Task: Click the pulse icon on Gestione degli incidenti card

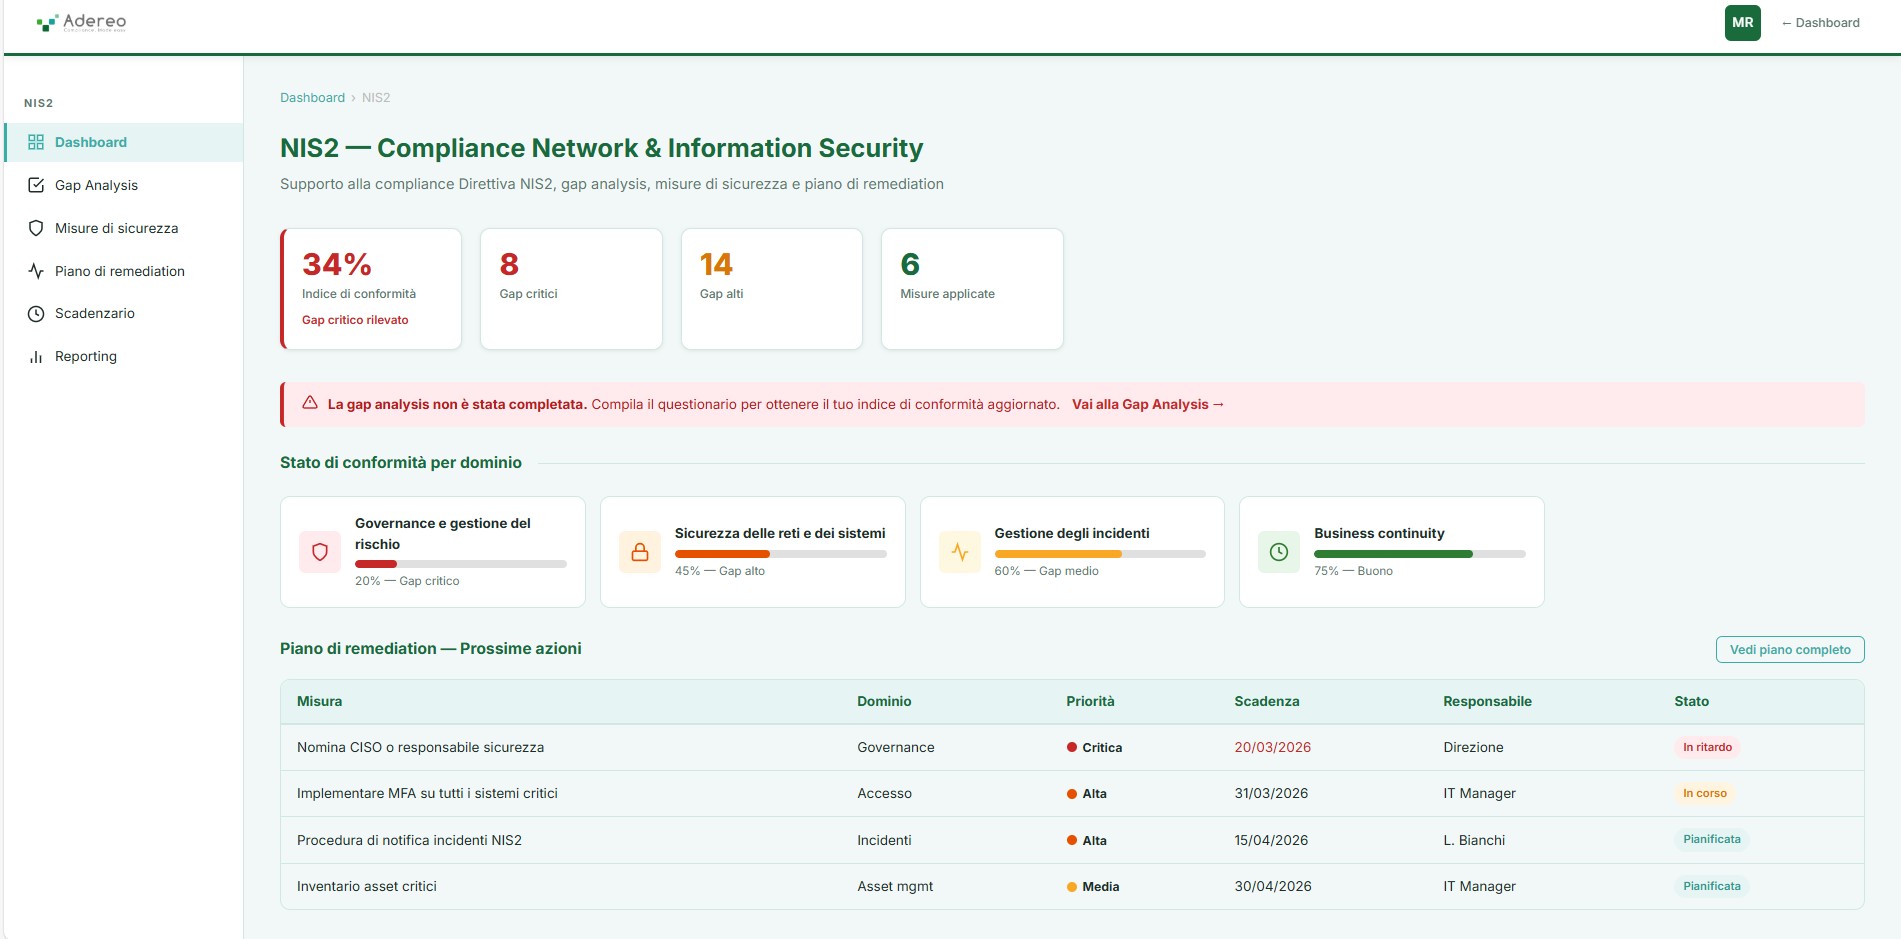Action: [959, 551]
